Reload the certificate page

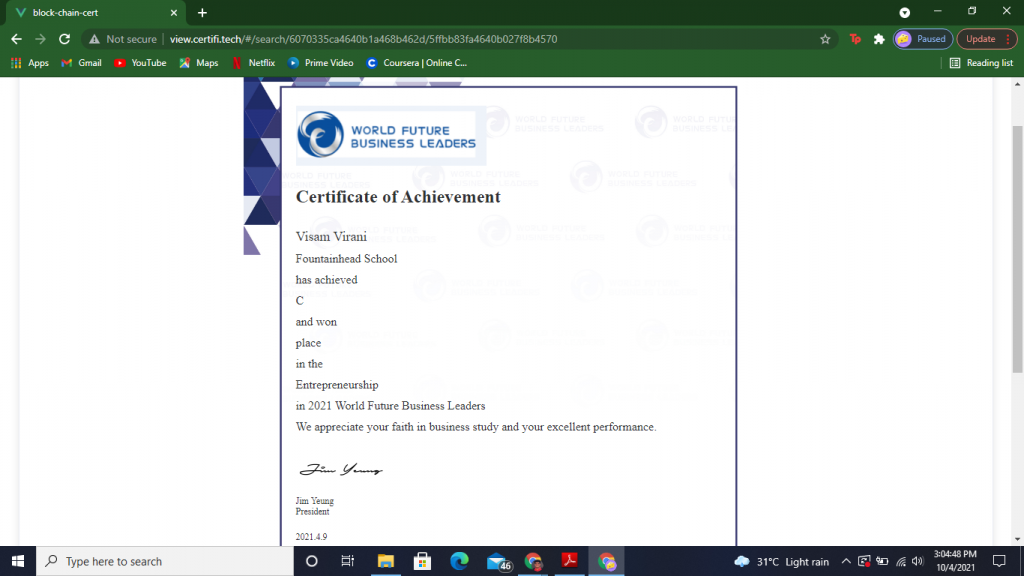coord(64,39)
